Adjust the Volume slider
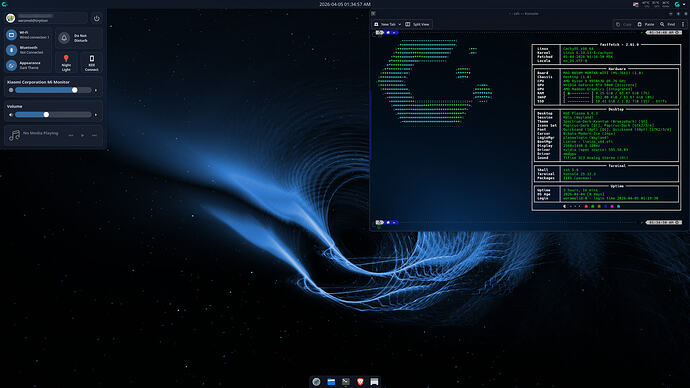Screen dimensions: 690x388 click(x=53, y=115)
